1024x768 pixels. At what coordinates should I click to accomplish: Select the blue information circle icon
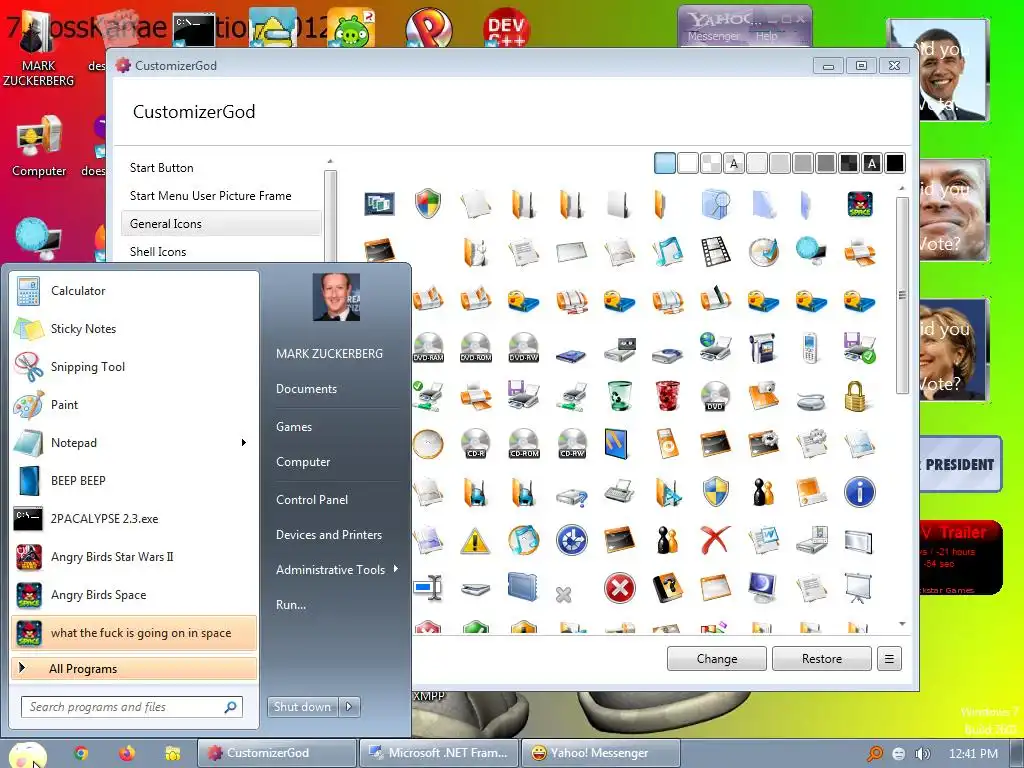tap(859, 492)
